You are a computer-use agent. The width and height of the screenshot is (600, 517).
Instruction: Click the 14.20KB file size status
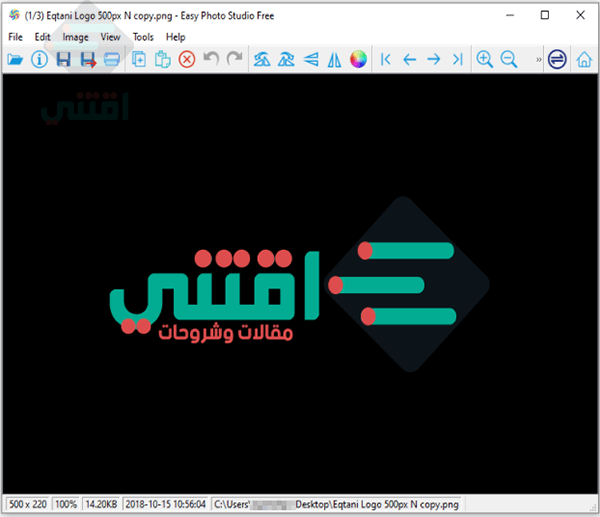[101, 504]
